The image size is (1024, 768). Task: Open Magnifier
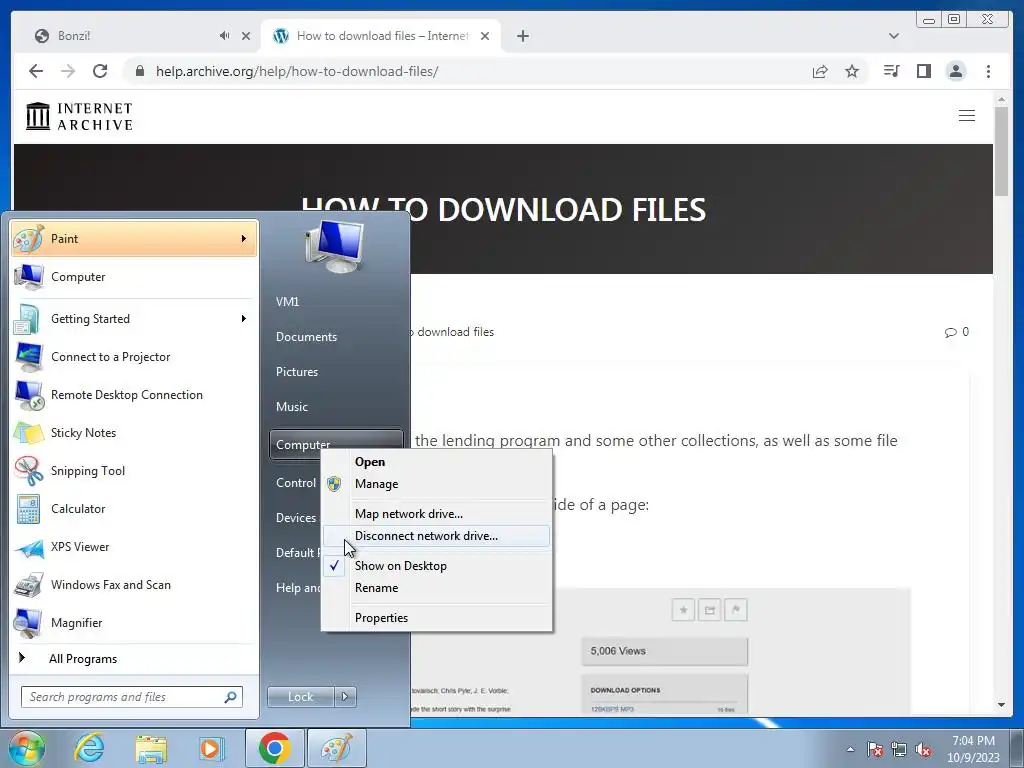[134, 622]
